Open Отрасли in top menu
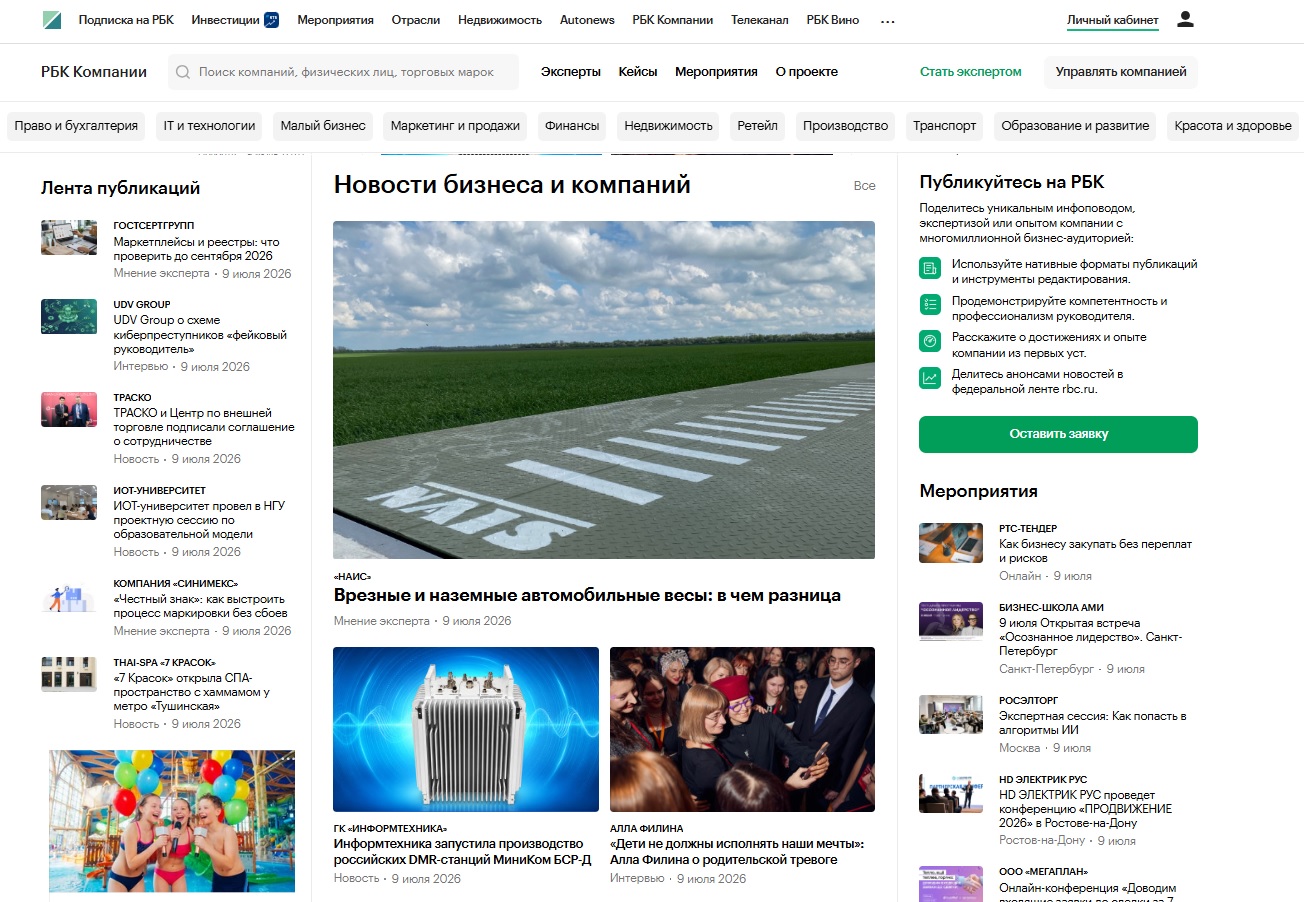This screenshot has width=1304, height=902. 416,20
